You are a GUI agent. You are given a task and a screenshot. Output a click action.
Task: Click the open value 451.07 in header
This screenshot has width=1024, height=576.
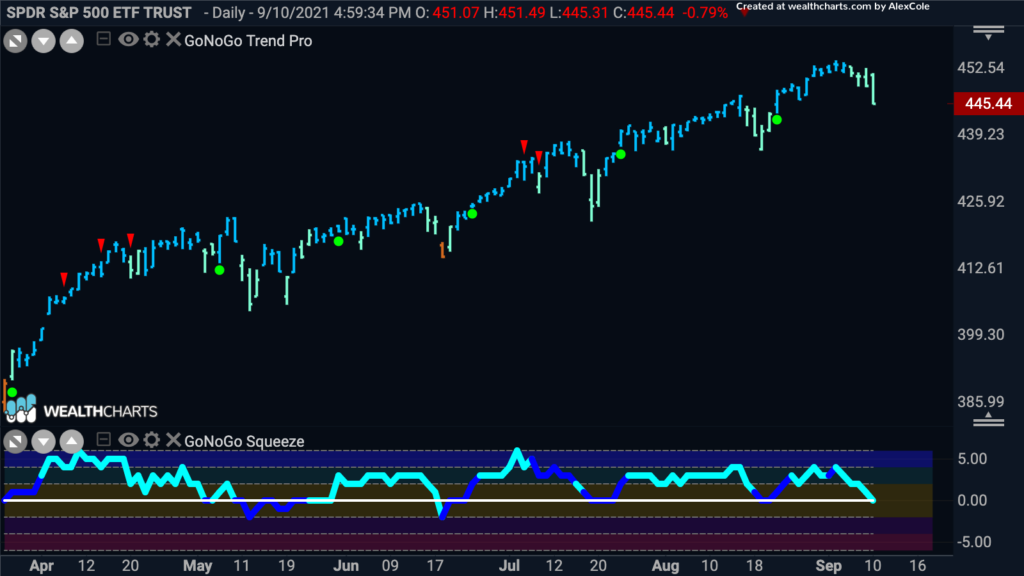(x=456, y=12)
